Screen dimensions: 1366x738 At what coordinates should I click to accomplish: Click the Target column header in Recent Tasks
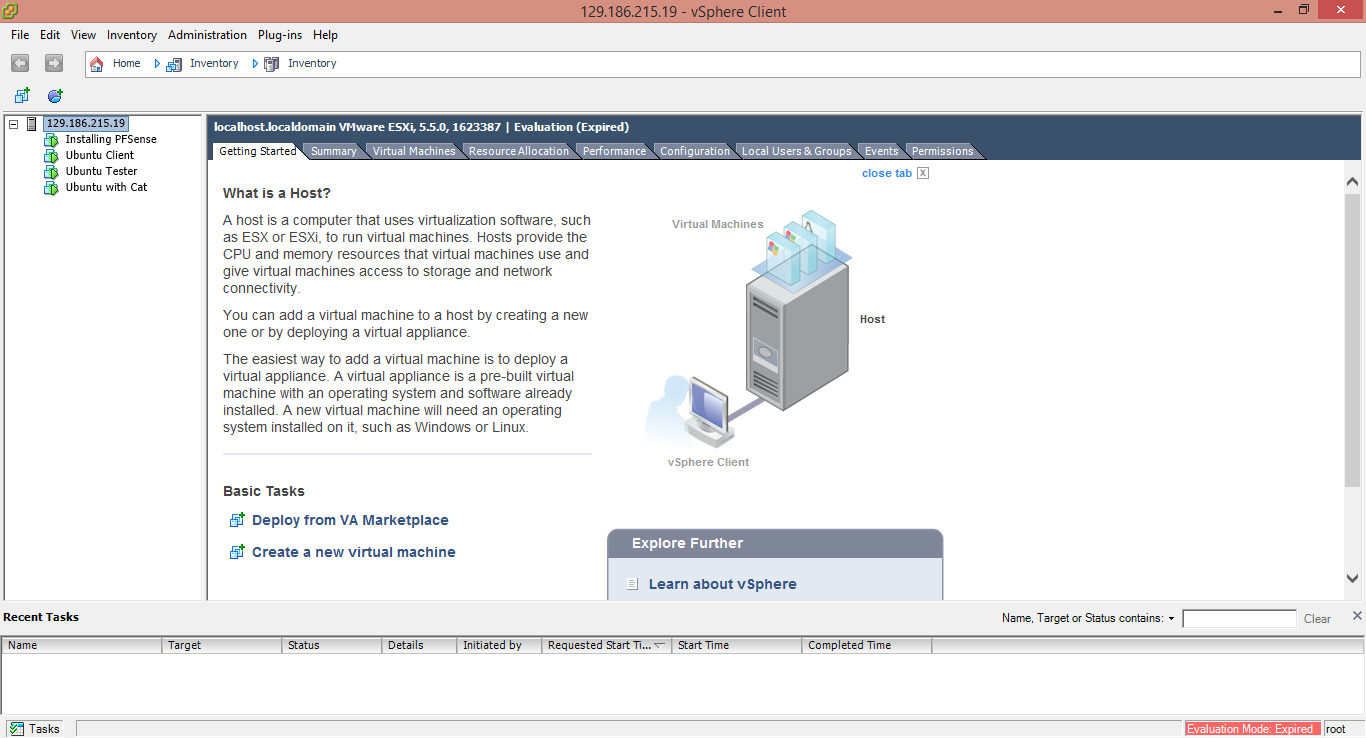222,646
